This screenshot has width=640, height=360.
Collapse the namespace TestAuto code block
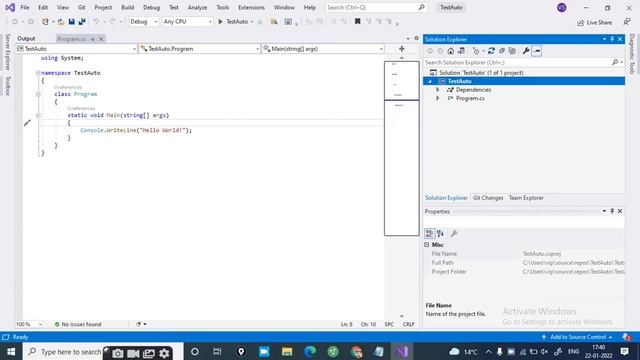click(38, 73)
